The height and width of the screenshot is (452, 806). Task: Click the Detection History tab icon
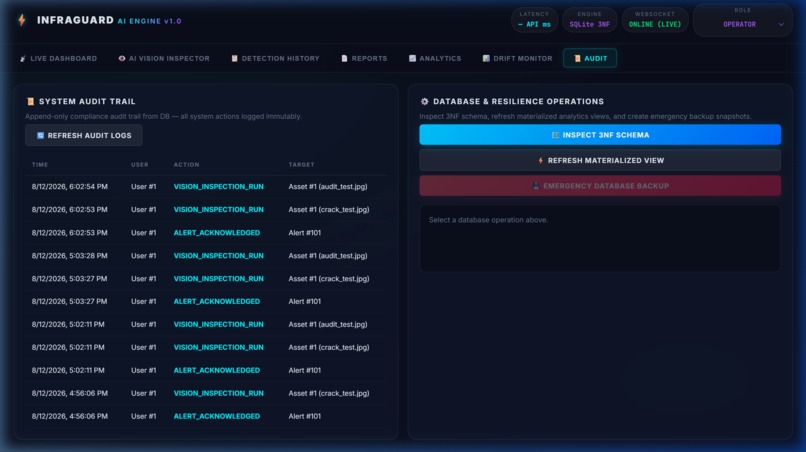coord(234,59)
